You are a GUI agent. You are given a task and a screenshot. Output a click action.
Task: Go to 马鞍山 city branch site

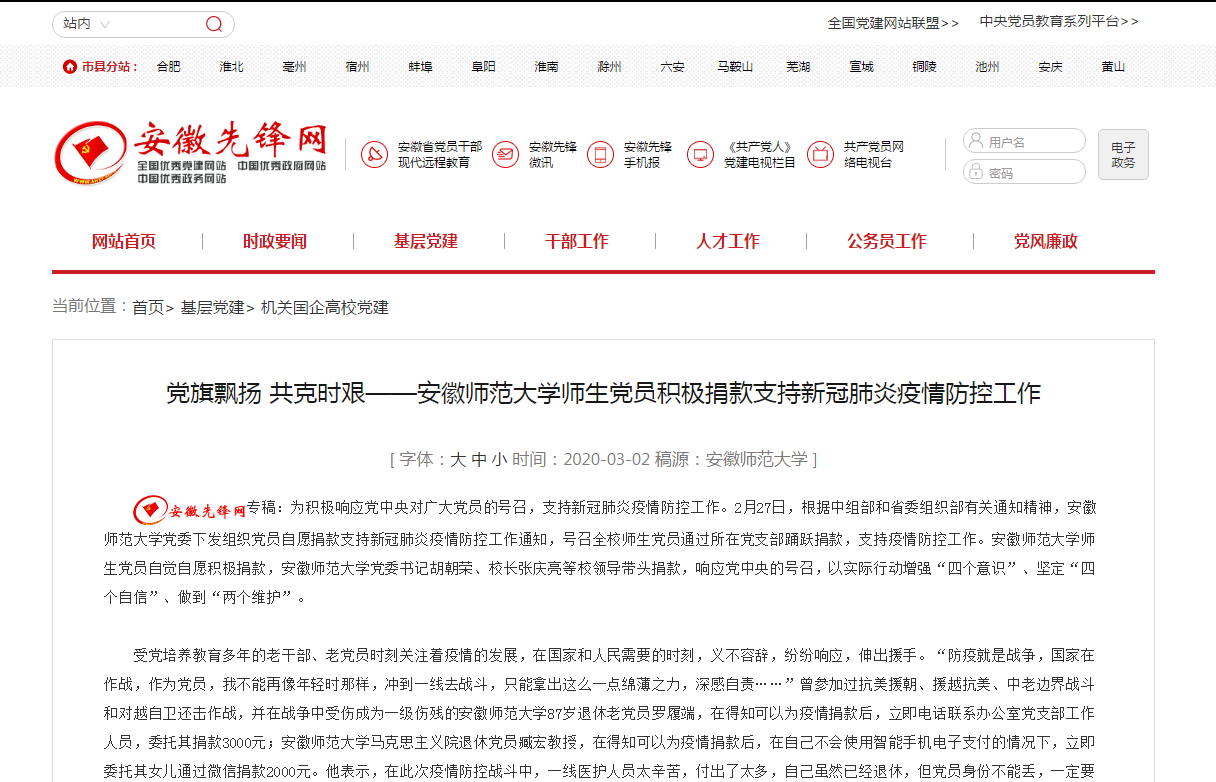tap(735, 67)
